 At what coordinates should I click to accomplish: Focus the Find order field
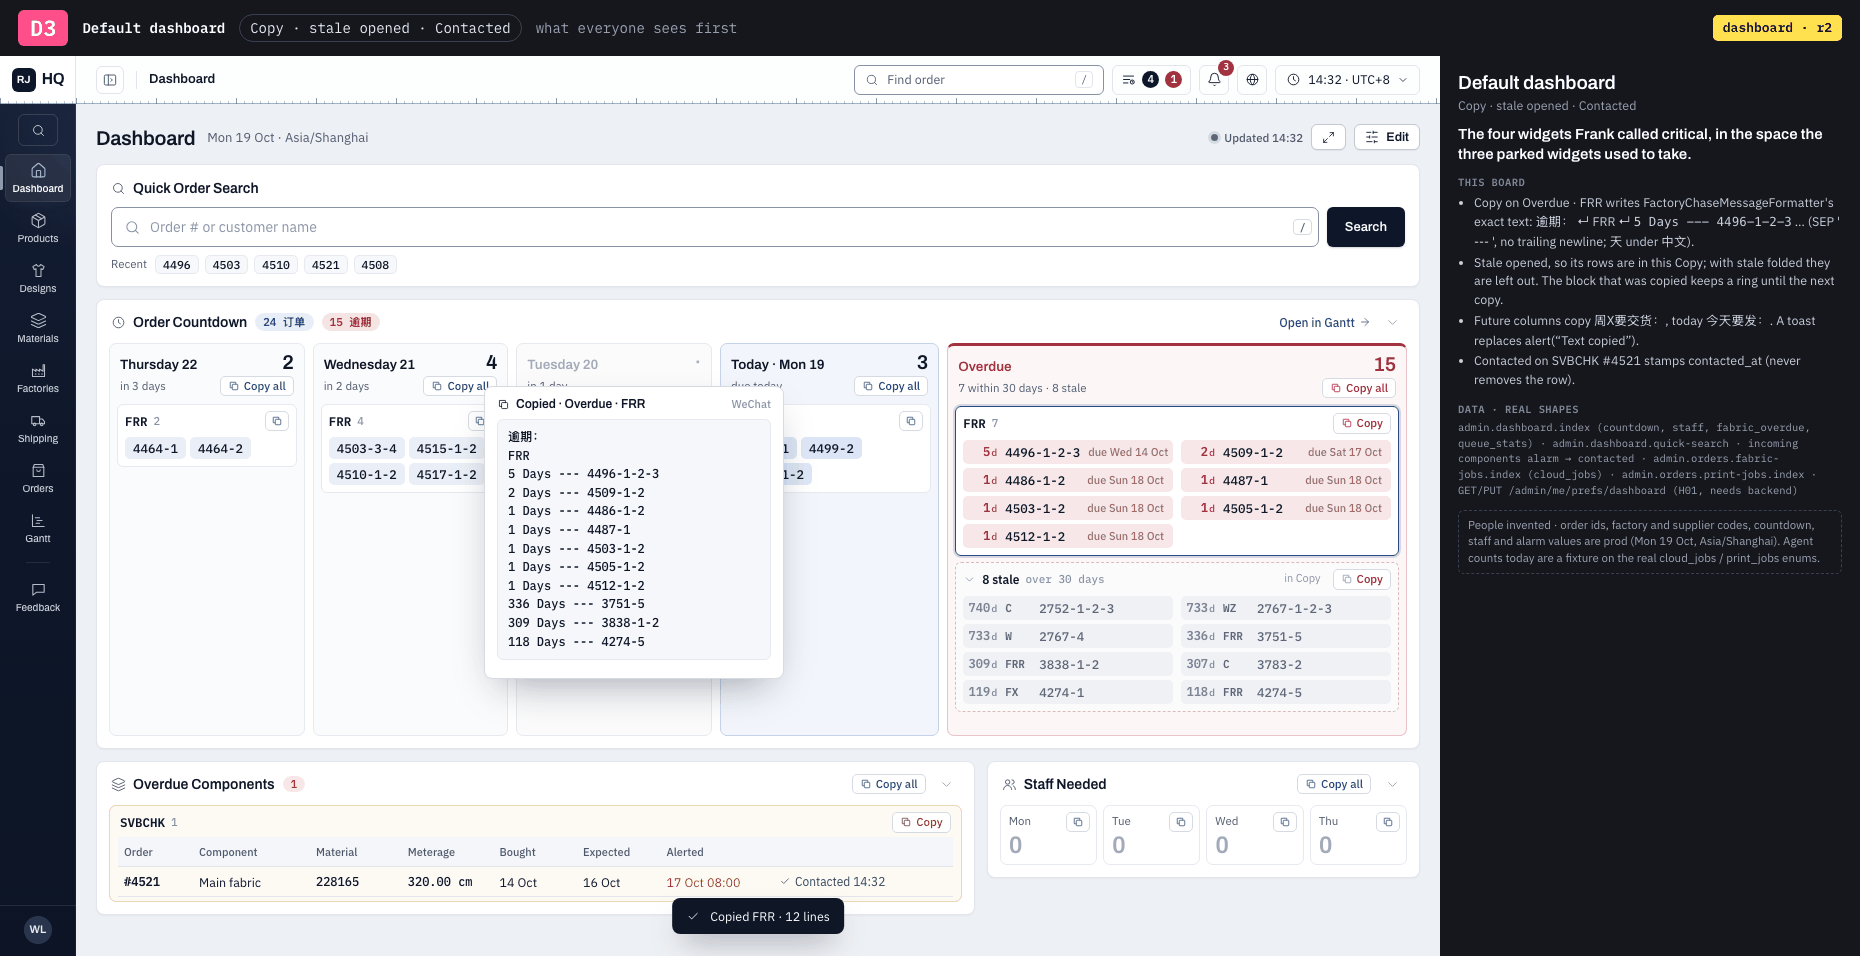(x=979, y=80)
